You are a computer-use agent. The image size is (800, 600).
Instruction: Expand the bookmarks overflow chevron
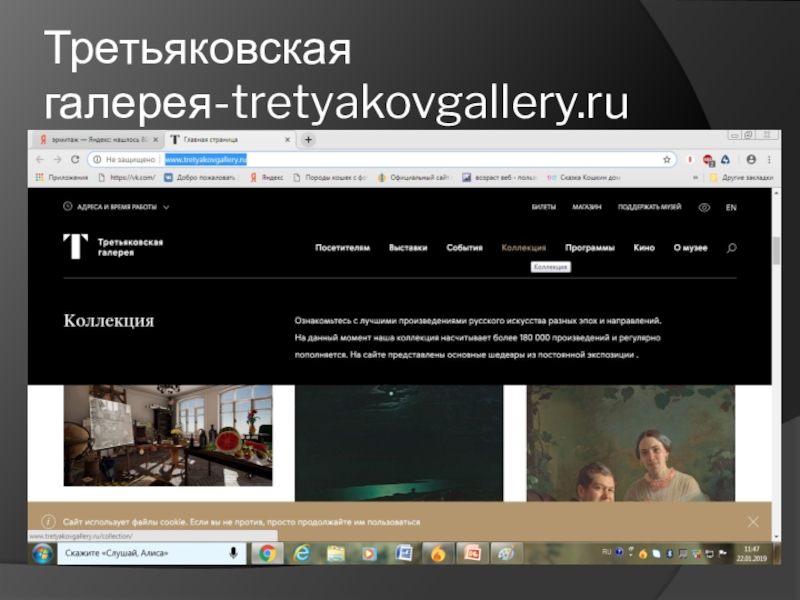(695, 178)
